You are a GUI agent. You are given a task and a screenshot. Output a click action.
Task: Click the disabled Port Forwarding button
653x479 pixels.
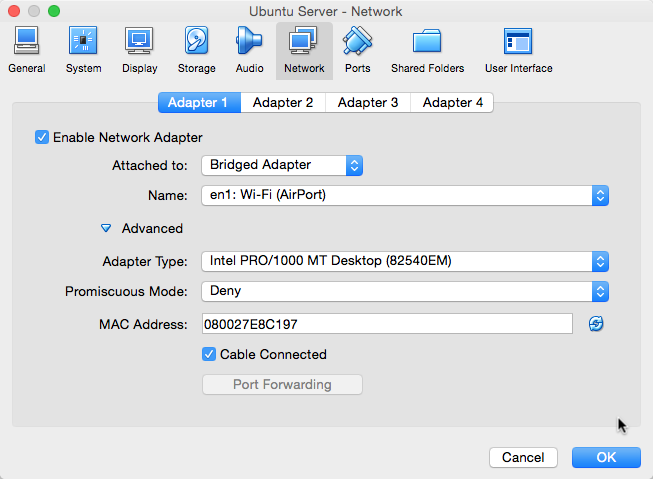click(x=282, y=384)
